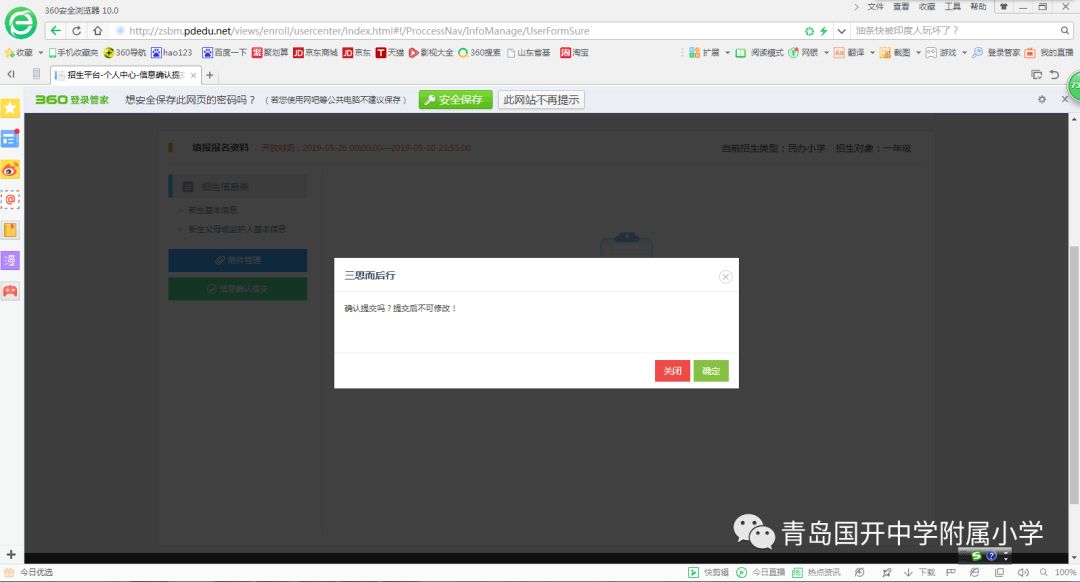Expand the 收藏 bookmarks dropdown arrow

coord(40,53)
